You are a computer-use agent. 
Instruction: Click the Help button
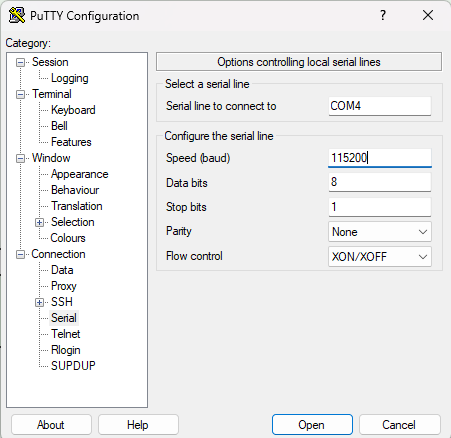pos(138,425)
